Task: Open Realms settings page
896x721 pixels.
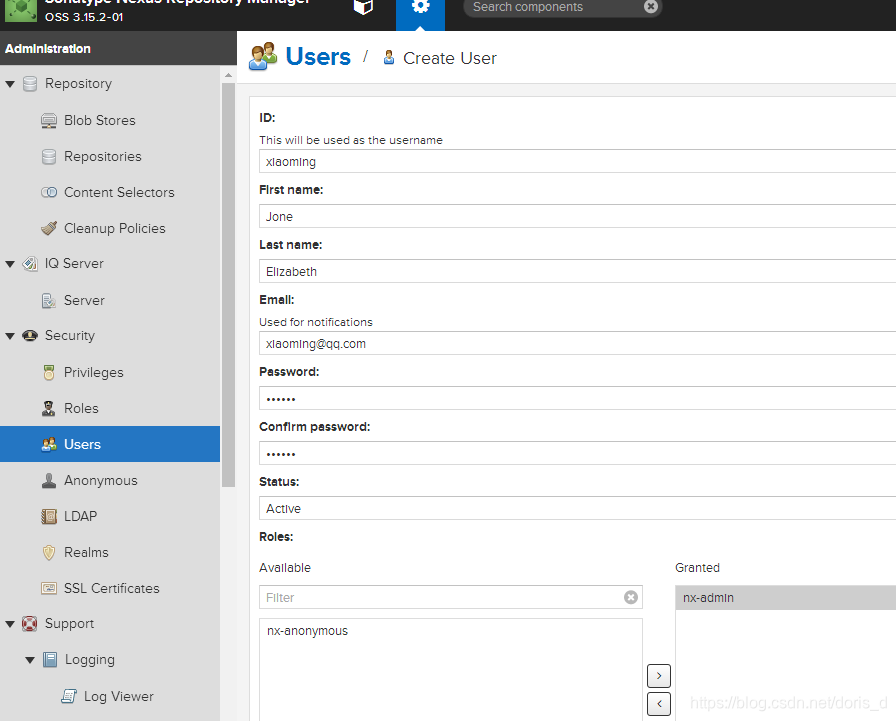Action: tap(86, 552)
